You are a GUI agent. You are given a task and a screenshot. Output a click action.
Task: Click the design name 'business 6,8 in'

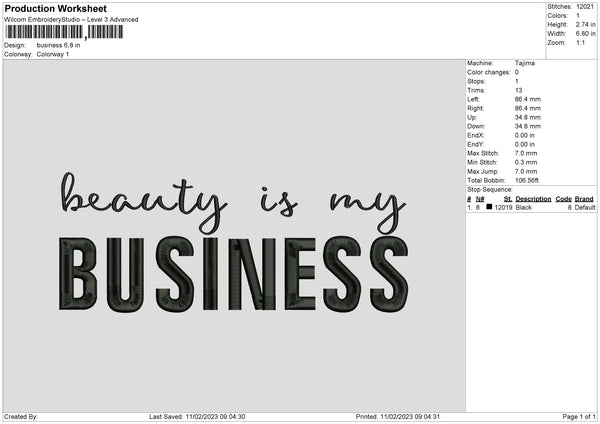59,45
